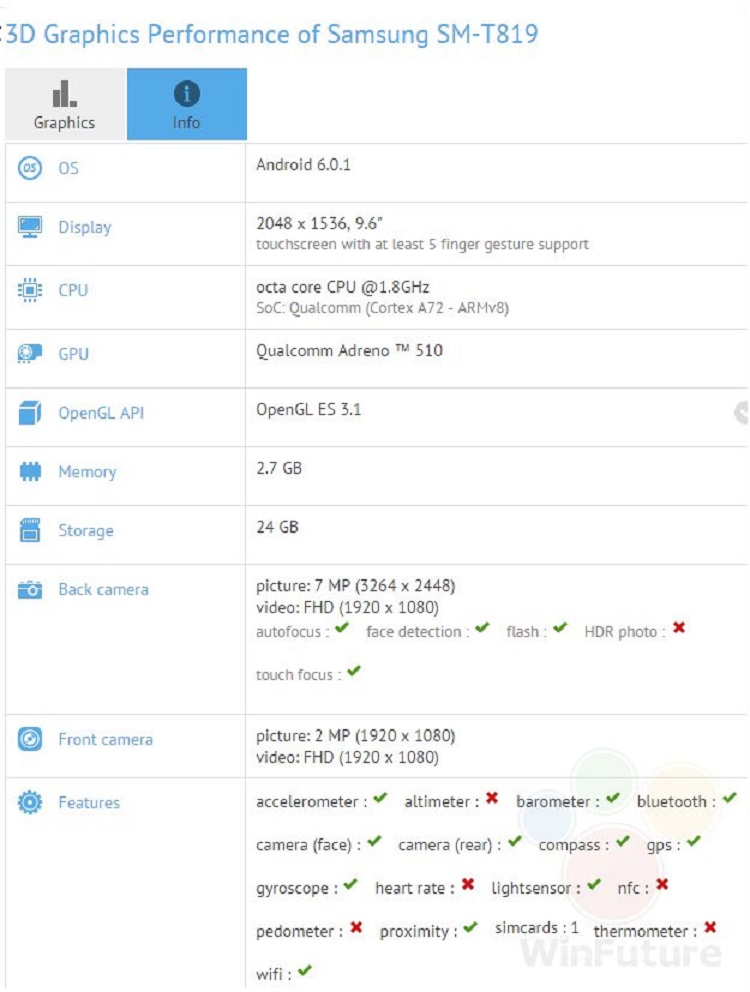The image size is (750, 992).
Task: Click the Features gear icon
Action: click(30, 802)
